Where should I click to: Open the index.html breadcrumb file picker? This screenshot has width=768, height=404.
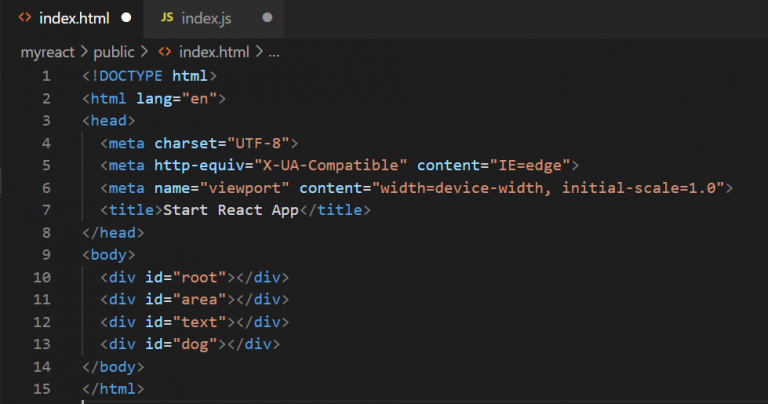pyautogui.click(x=212, y=51)
